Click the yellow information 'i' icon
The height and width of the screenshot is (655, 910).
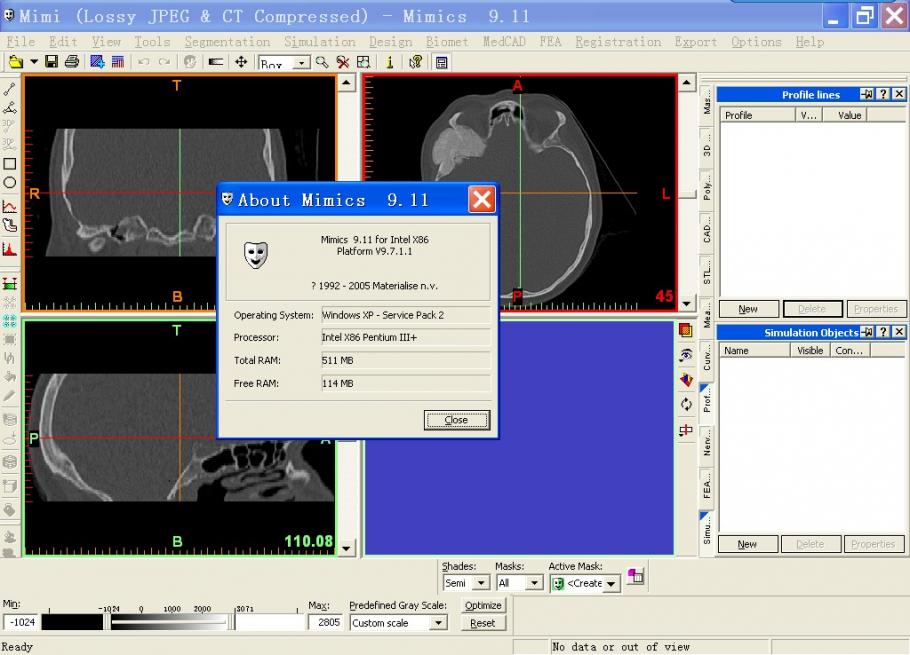pyautogui.click(x=390, y=63)
